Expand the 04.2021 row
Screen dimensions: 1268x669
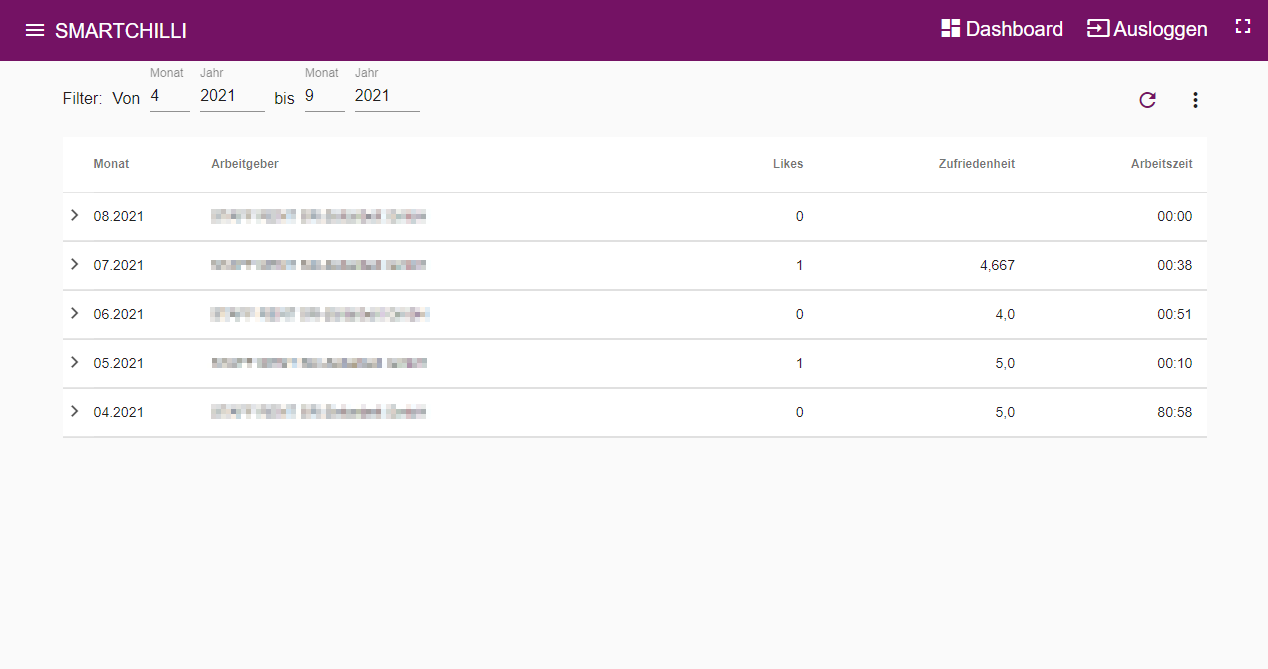pyautogui.click(x=75, y=411)
